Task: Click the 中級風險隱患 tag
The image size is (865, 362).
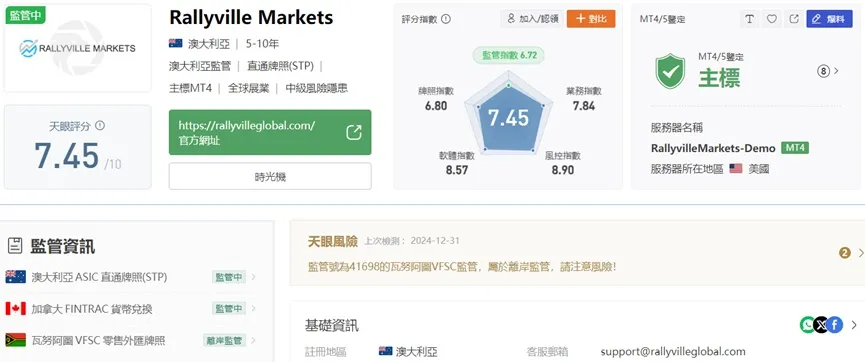Action: [x=317, y=88]
